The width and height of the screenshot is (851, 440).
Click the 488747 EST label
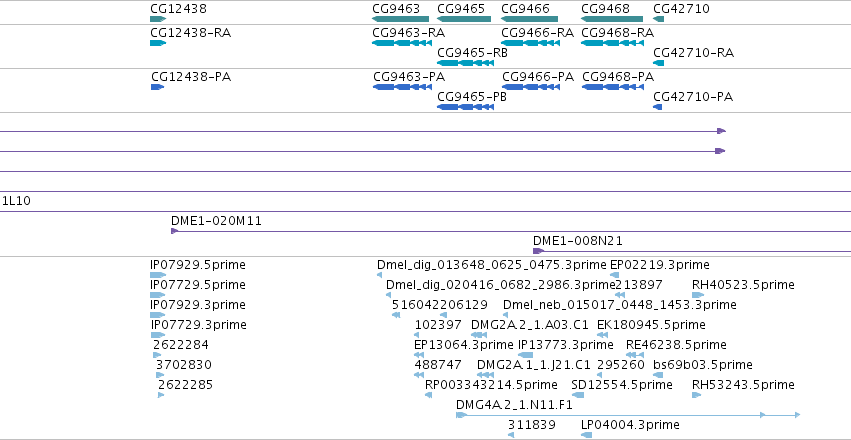[438, 365]
